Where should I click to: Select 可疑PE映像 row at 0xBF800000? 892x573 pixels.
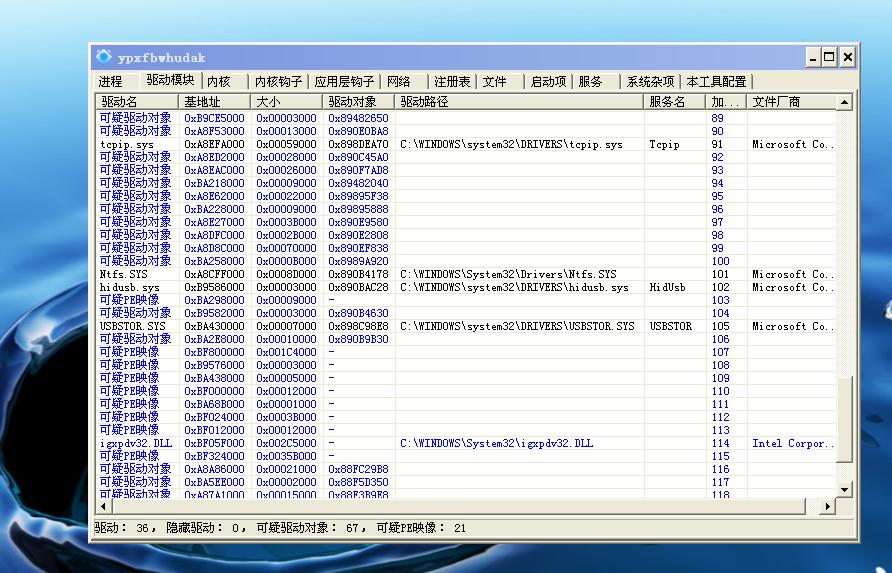pos(466,352)
